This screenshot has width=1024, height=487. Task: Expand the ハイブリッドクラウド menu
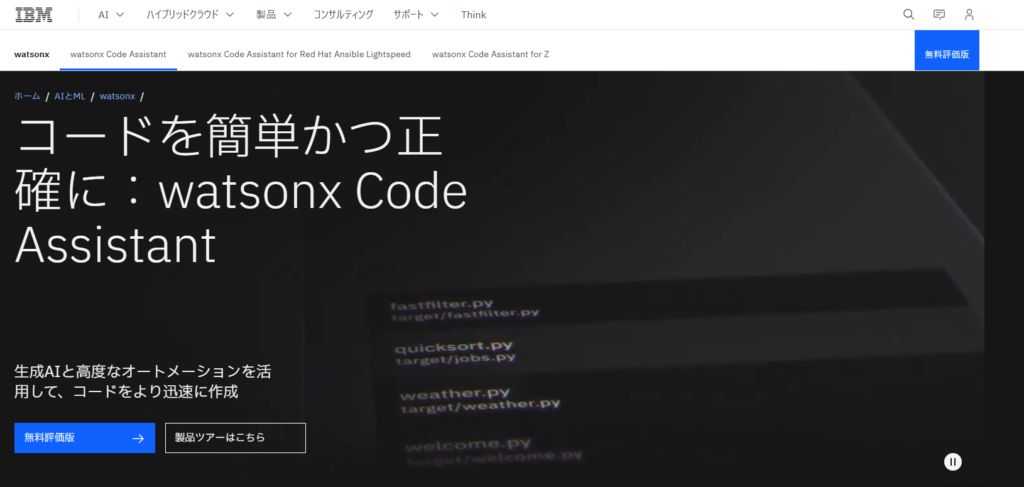(x=190, y=14)
